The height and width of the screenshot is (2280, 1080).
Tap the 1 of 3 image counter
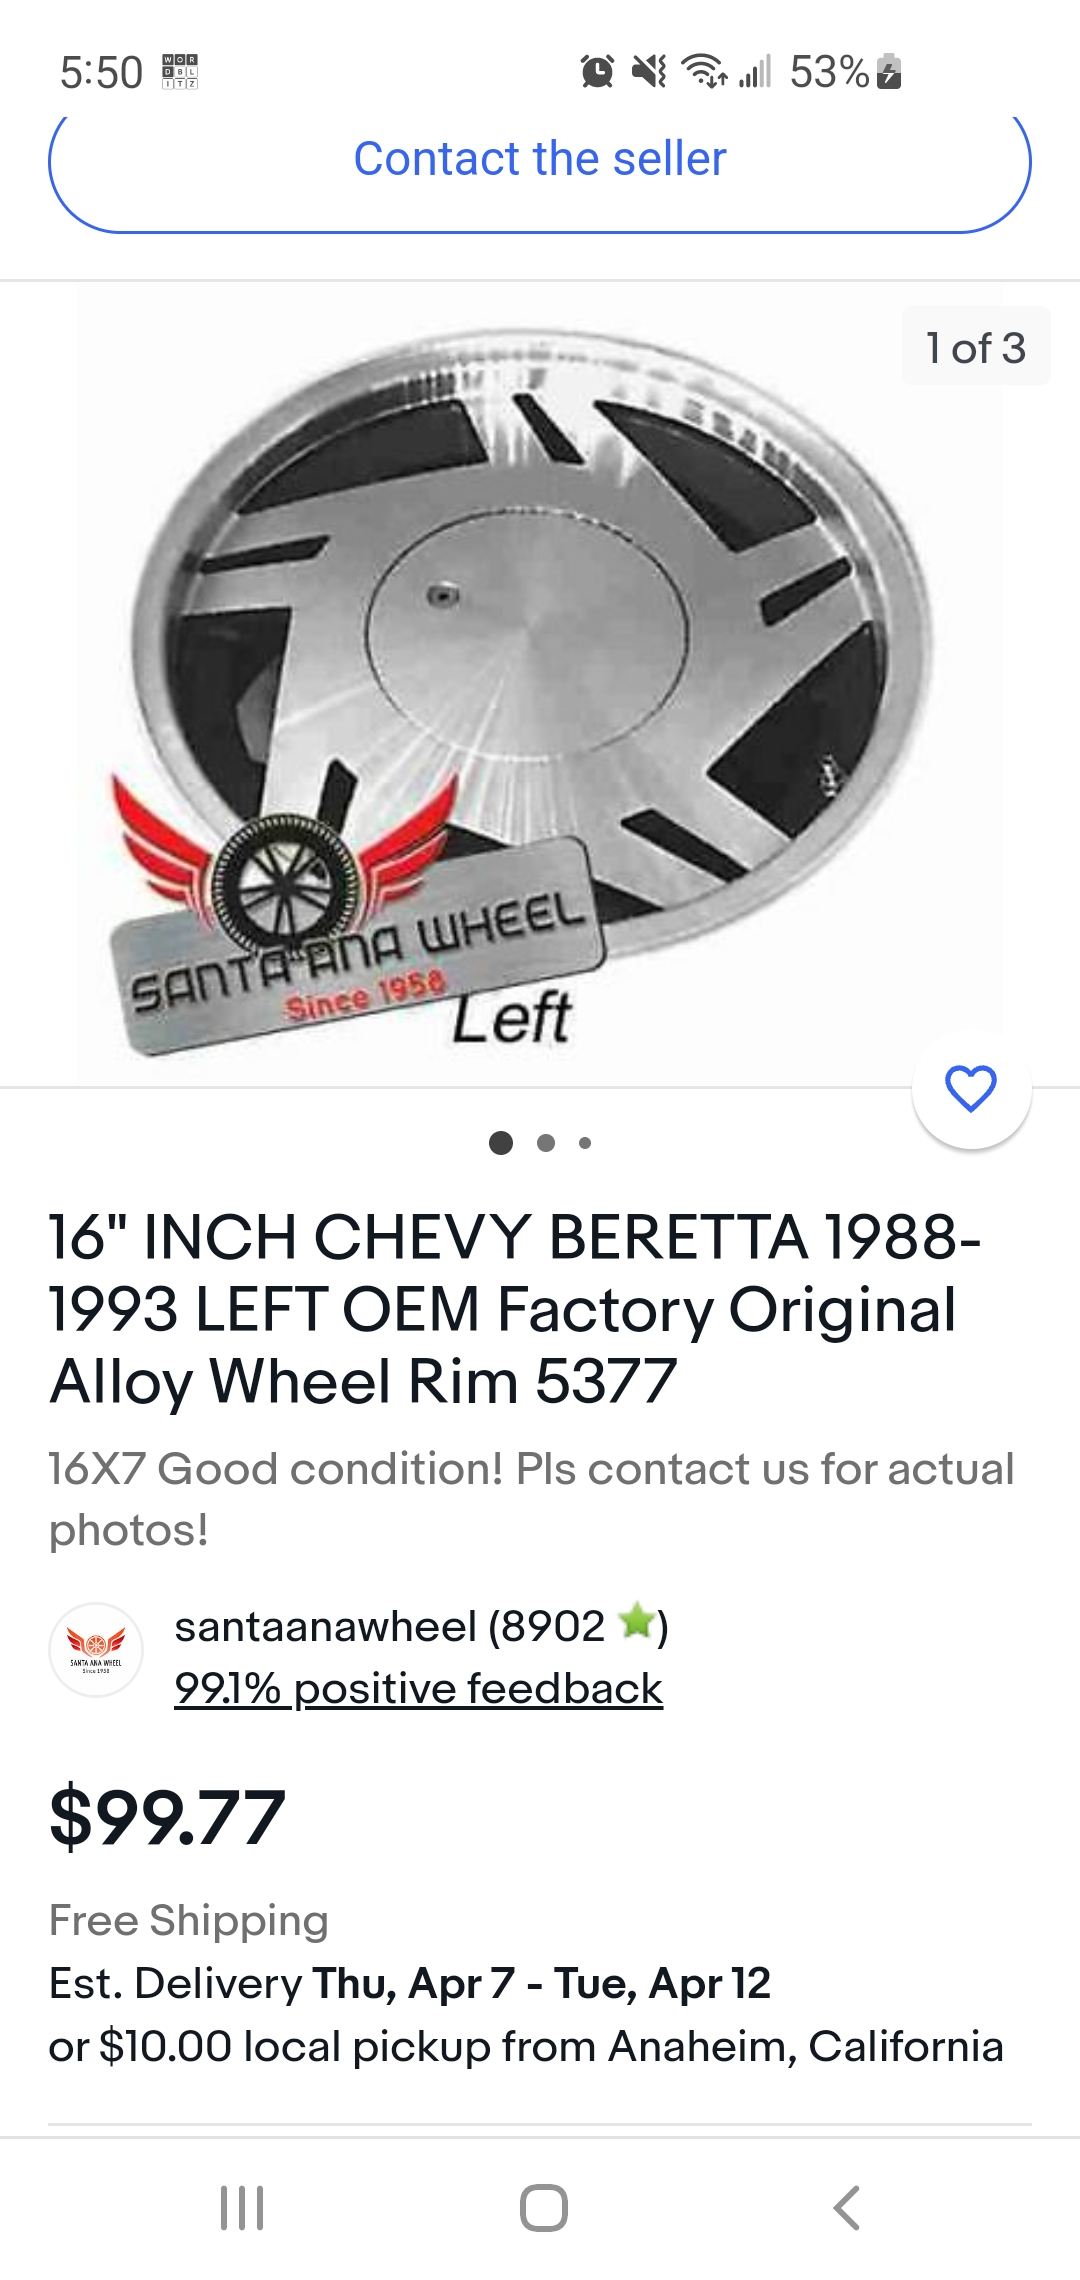pos(976,347)
